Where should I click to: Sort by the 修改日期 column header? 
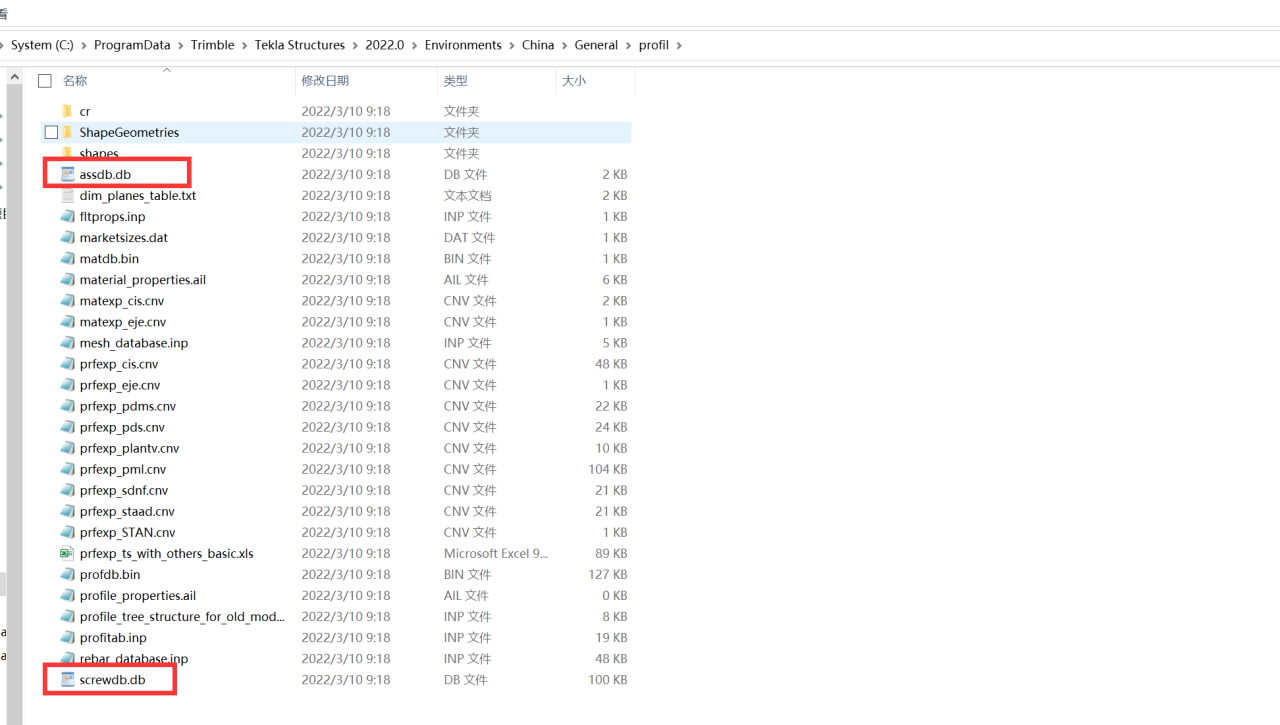pyautogui.click(x=325, y=81)
